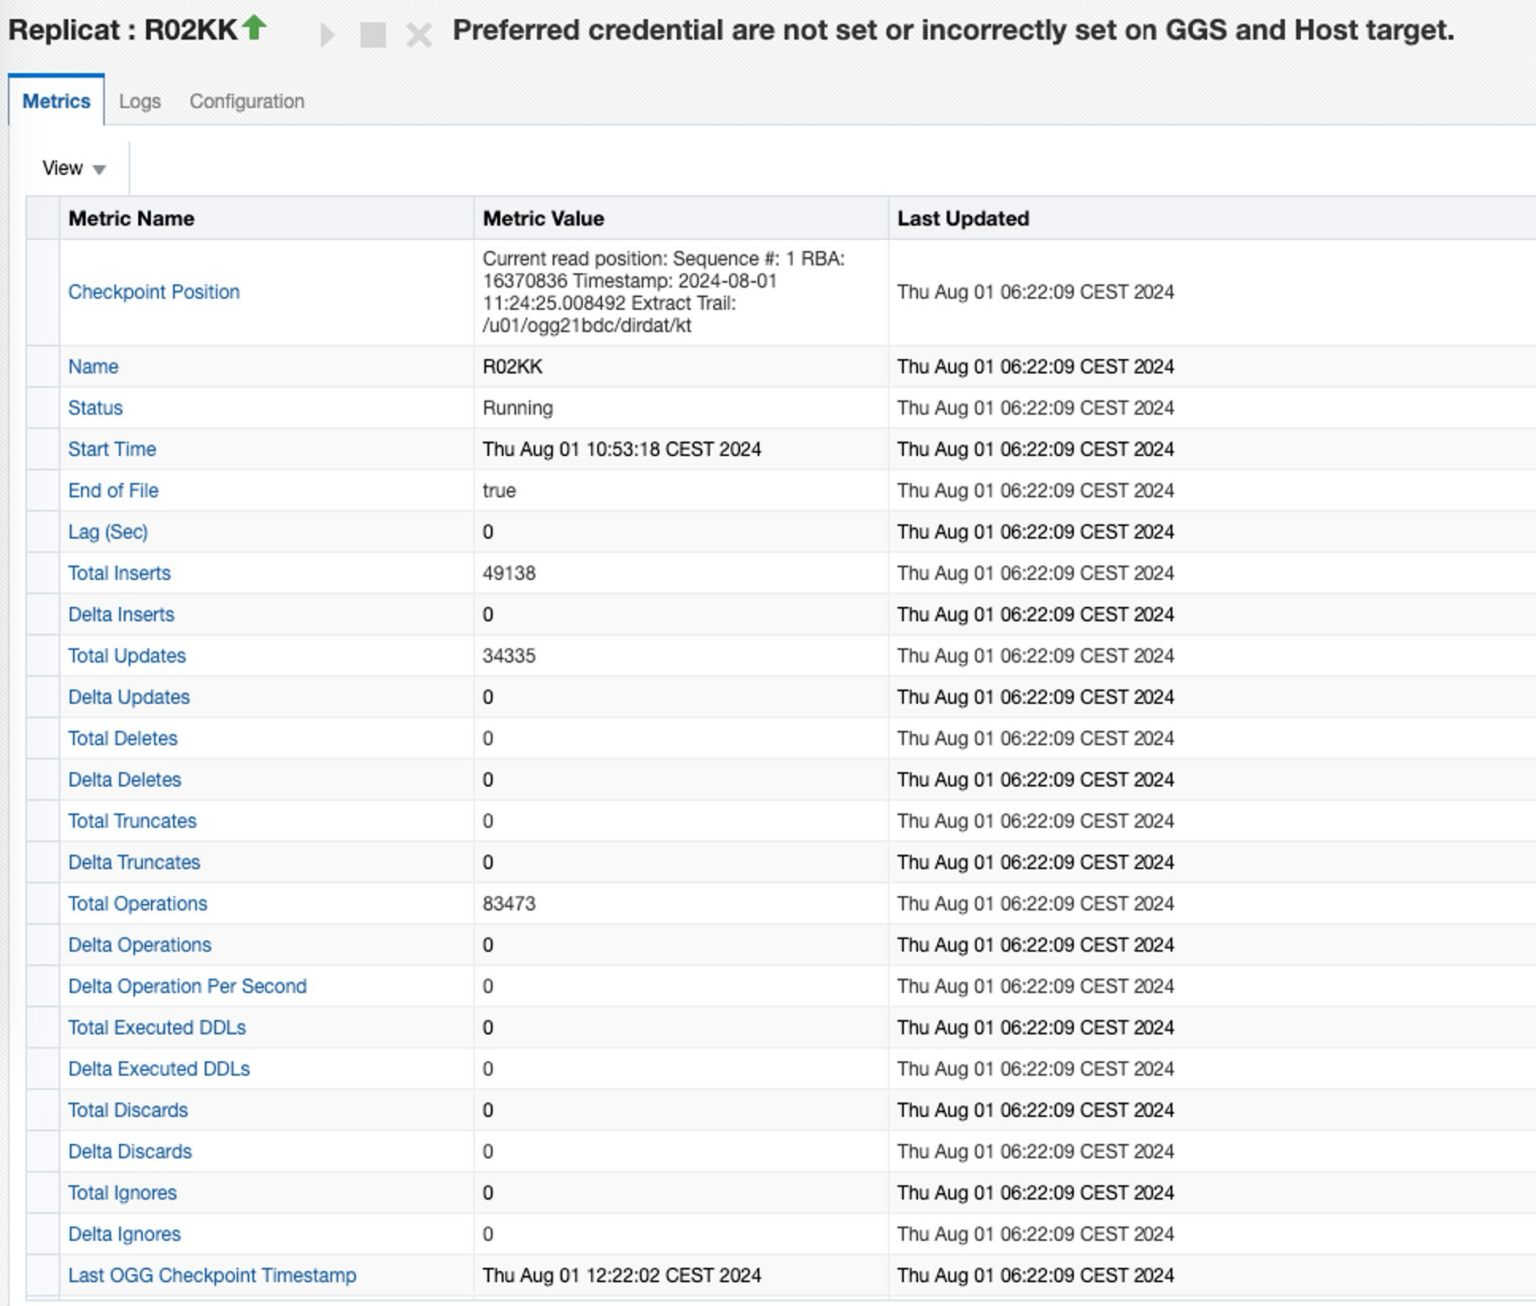Viewport: 1536px width, 1306px height.
Task: Click the End of File metric link
Action: [x=114, y=490]
